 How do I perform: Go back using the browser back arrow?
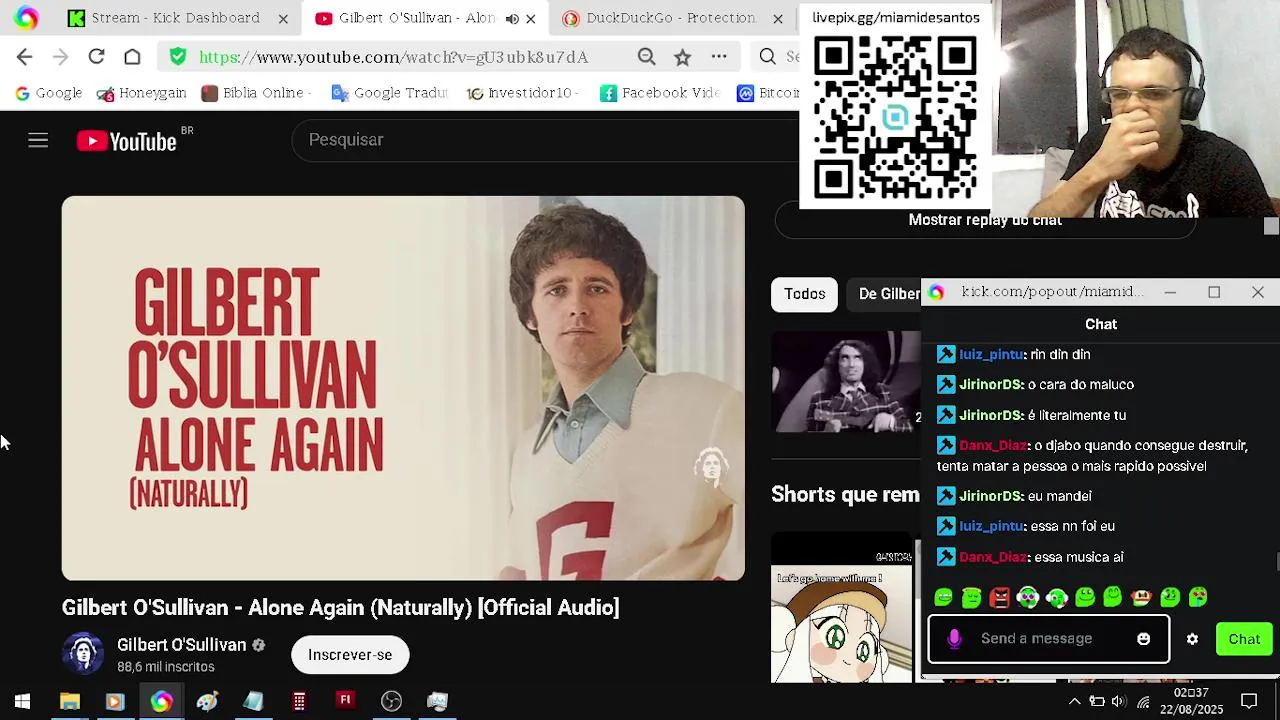25,57
